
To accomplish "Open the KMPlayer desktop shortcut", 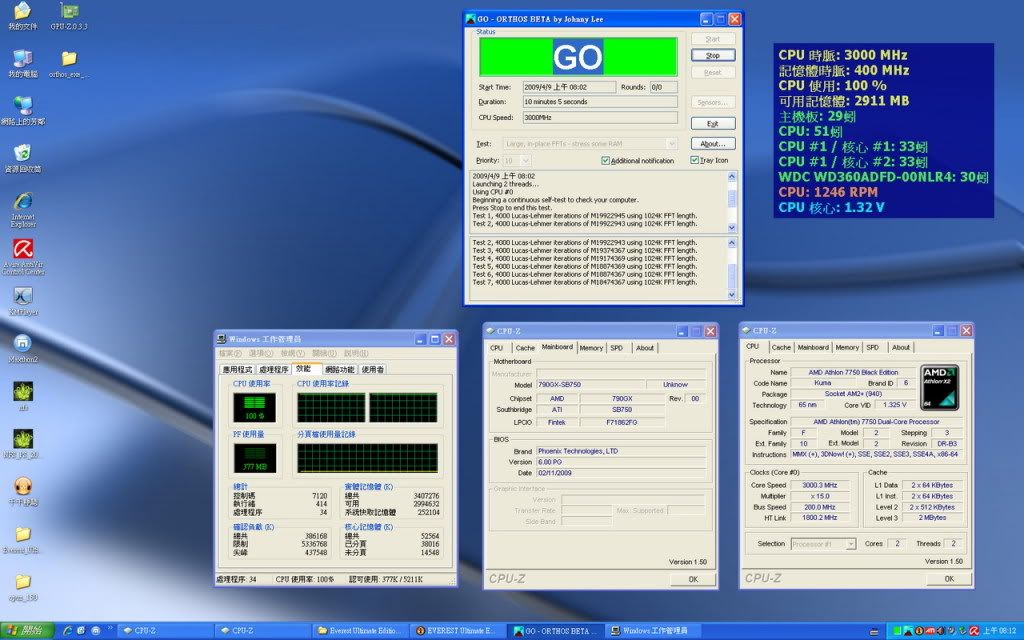I will tap(22, 297).
